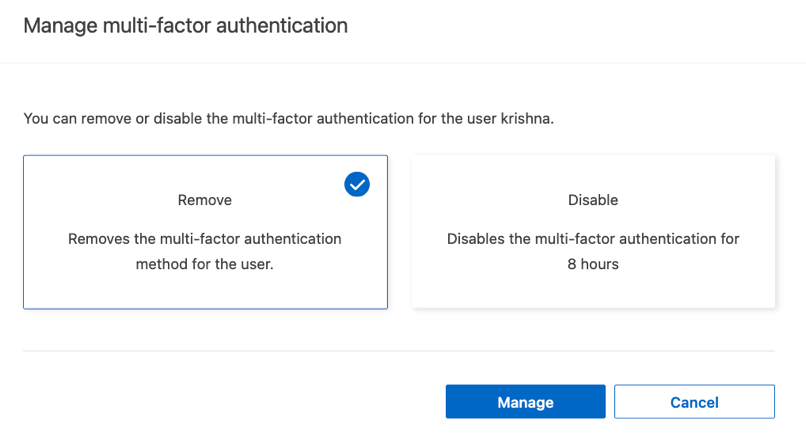Click the Remove card description text
806x445 pixels.
tap(205, 252)
